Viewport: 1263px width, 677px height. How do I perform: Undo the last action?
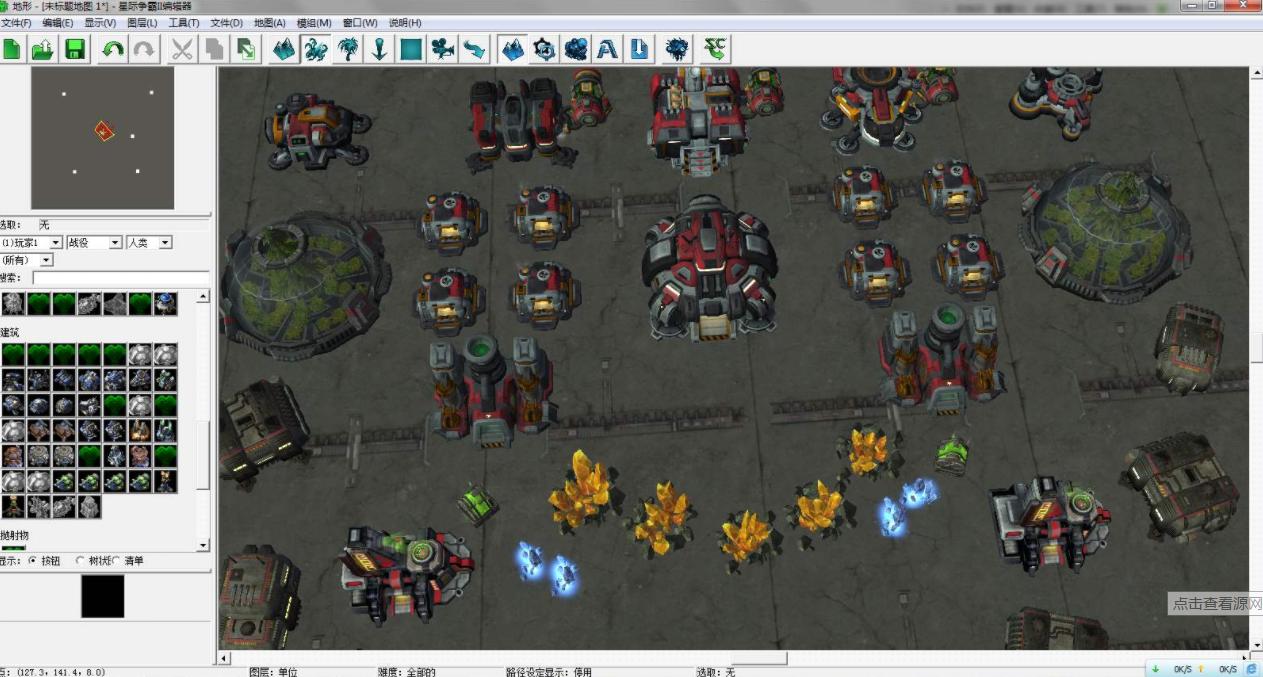pyautogui.click(x=112, y=48)
